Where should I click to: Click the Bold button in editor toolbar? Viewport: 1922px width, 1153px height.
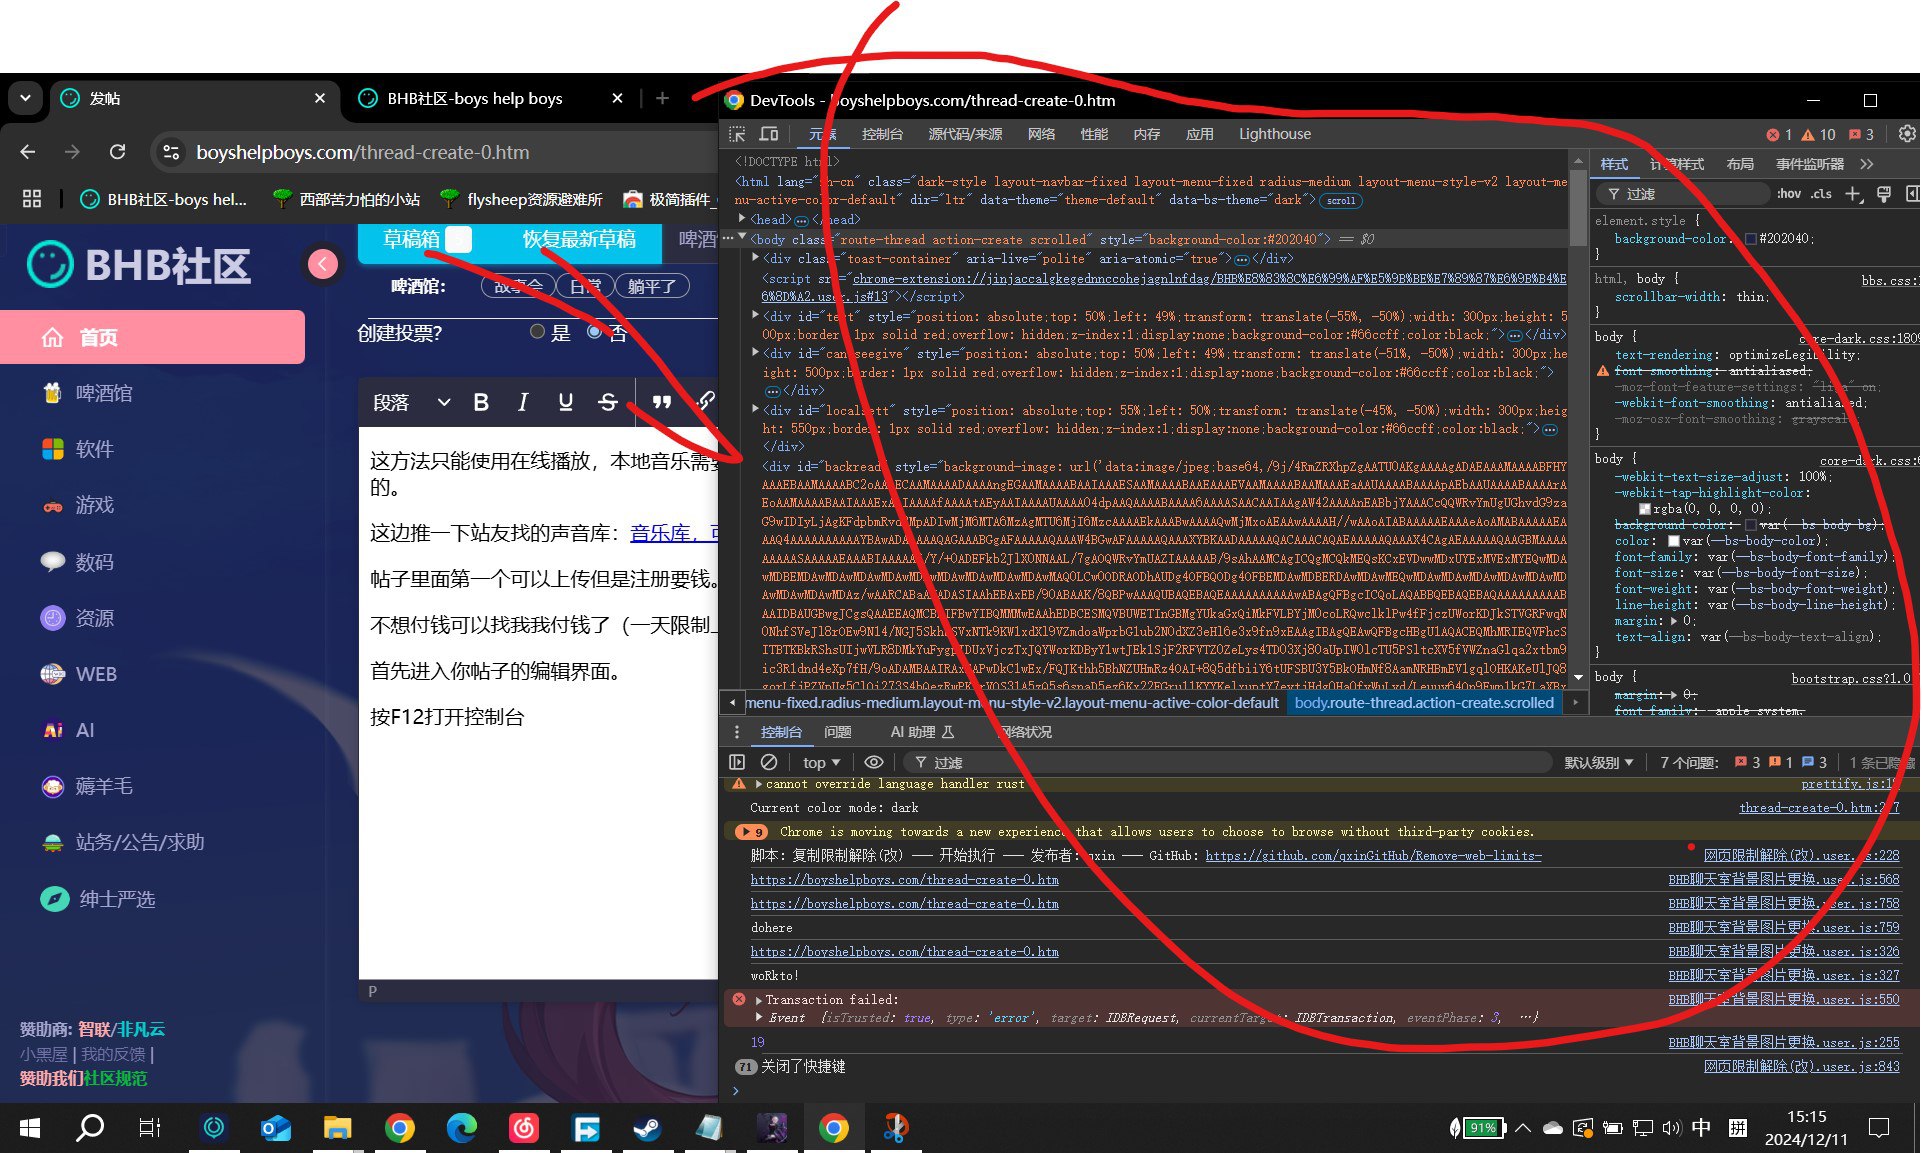481,402
